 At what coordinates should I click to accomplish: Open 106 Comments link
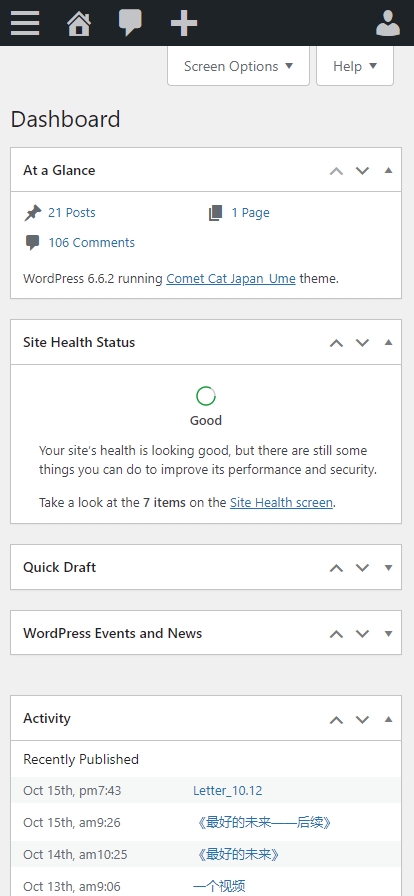point(91,242)
